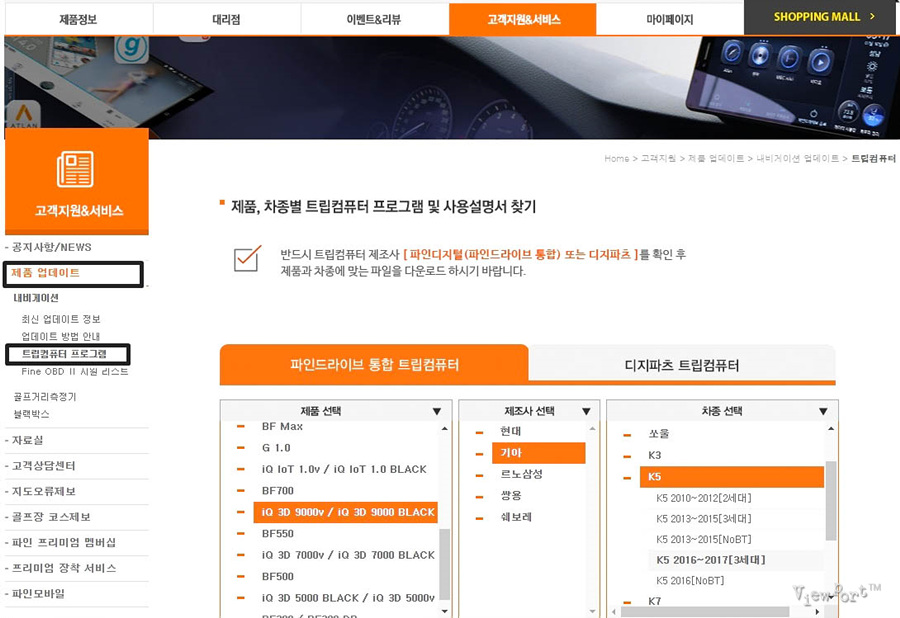Select BF500 in product list
Screen dimensions: 900x618
coord(277,576)
